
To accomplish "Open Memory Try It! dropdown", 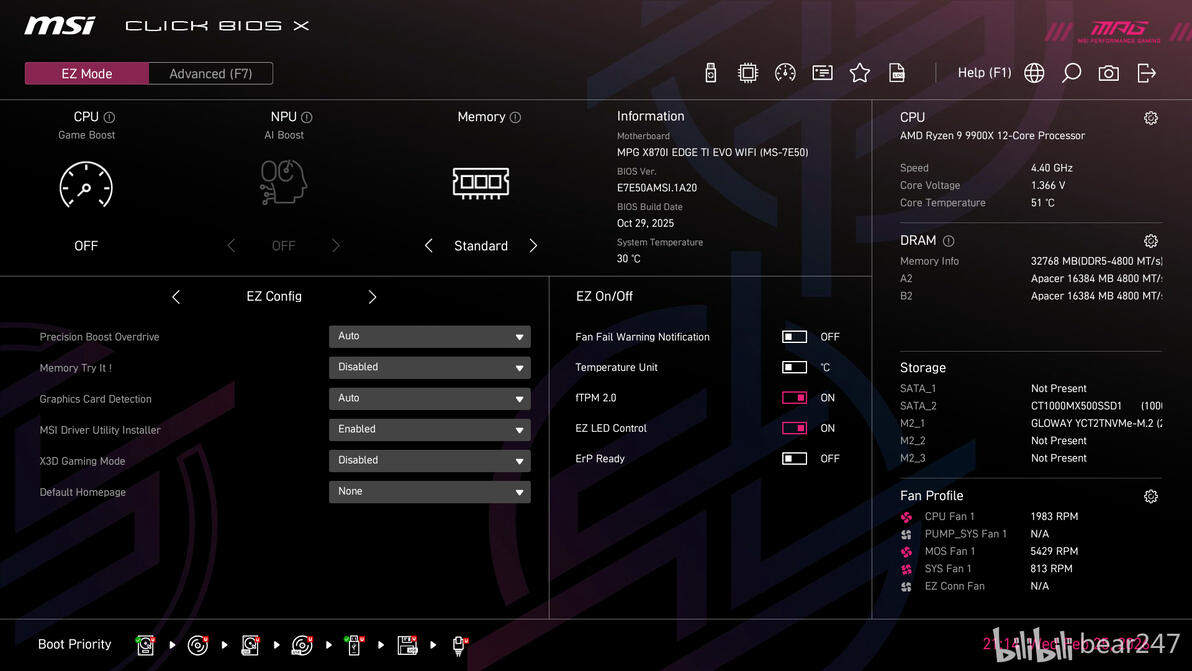I will [x=430, y=368].
